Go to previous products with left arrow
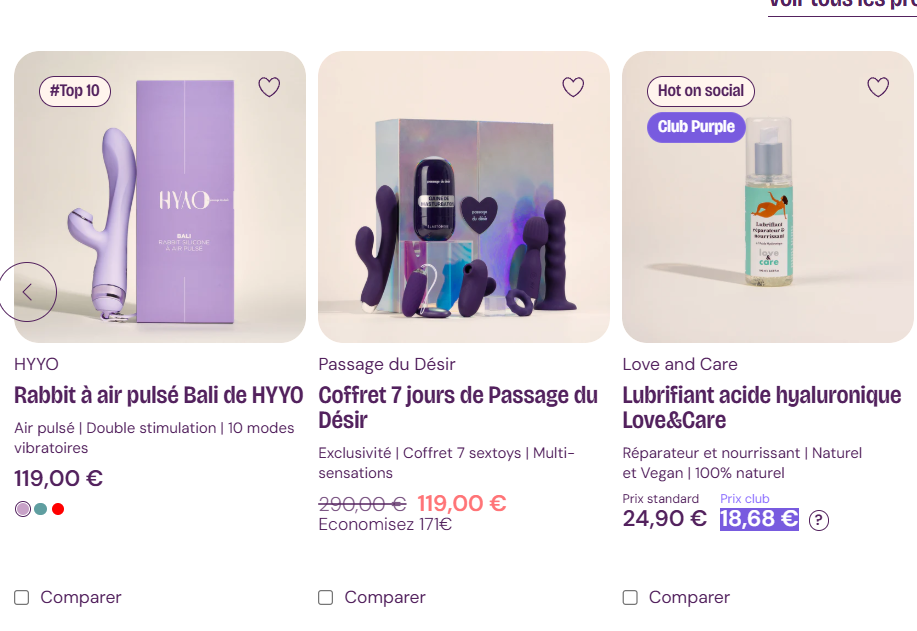 coord(28,292)
